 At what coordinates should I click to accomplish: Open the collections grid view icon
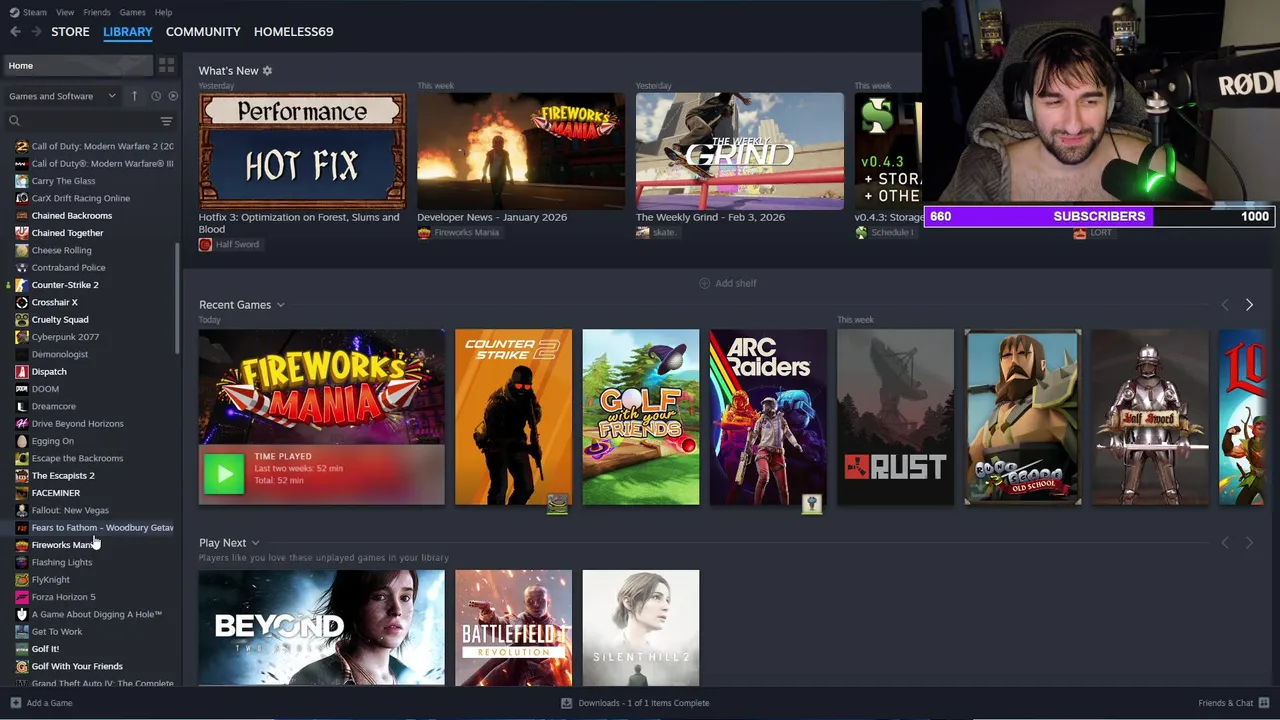point(166,65)
